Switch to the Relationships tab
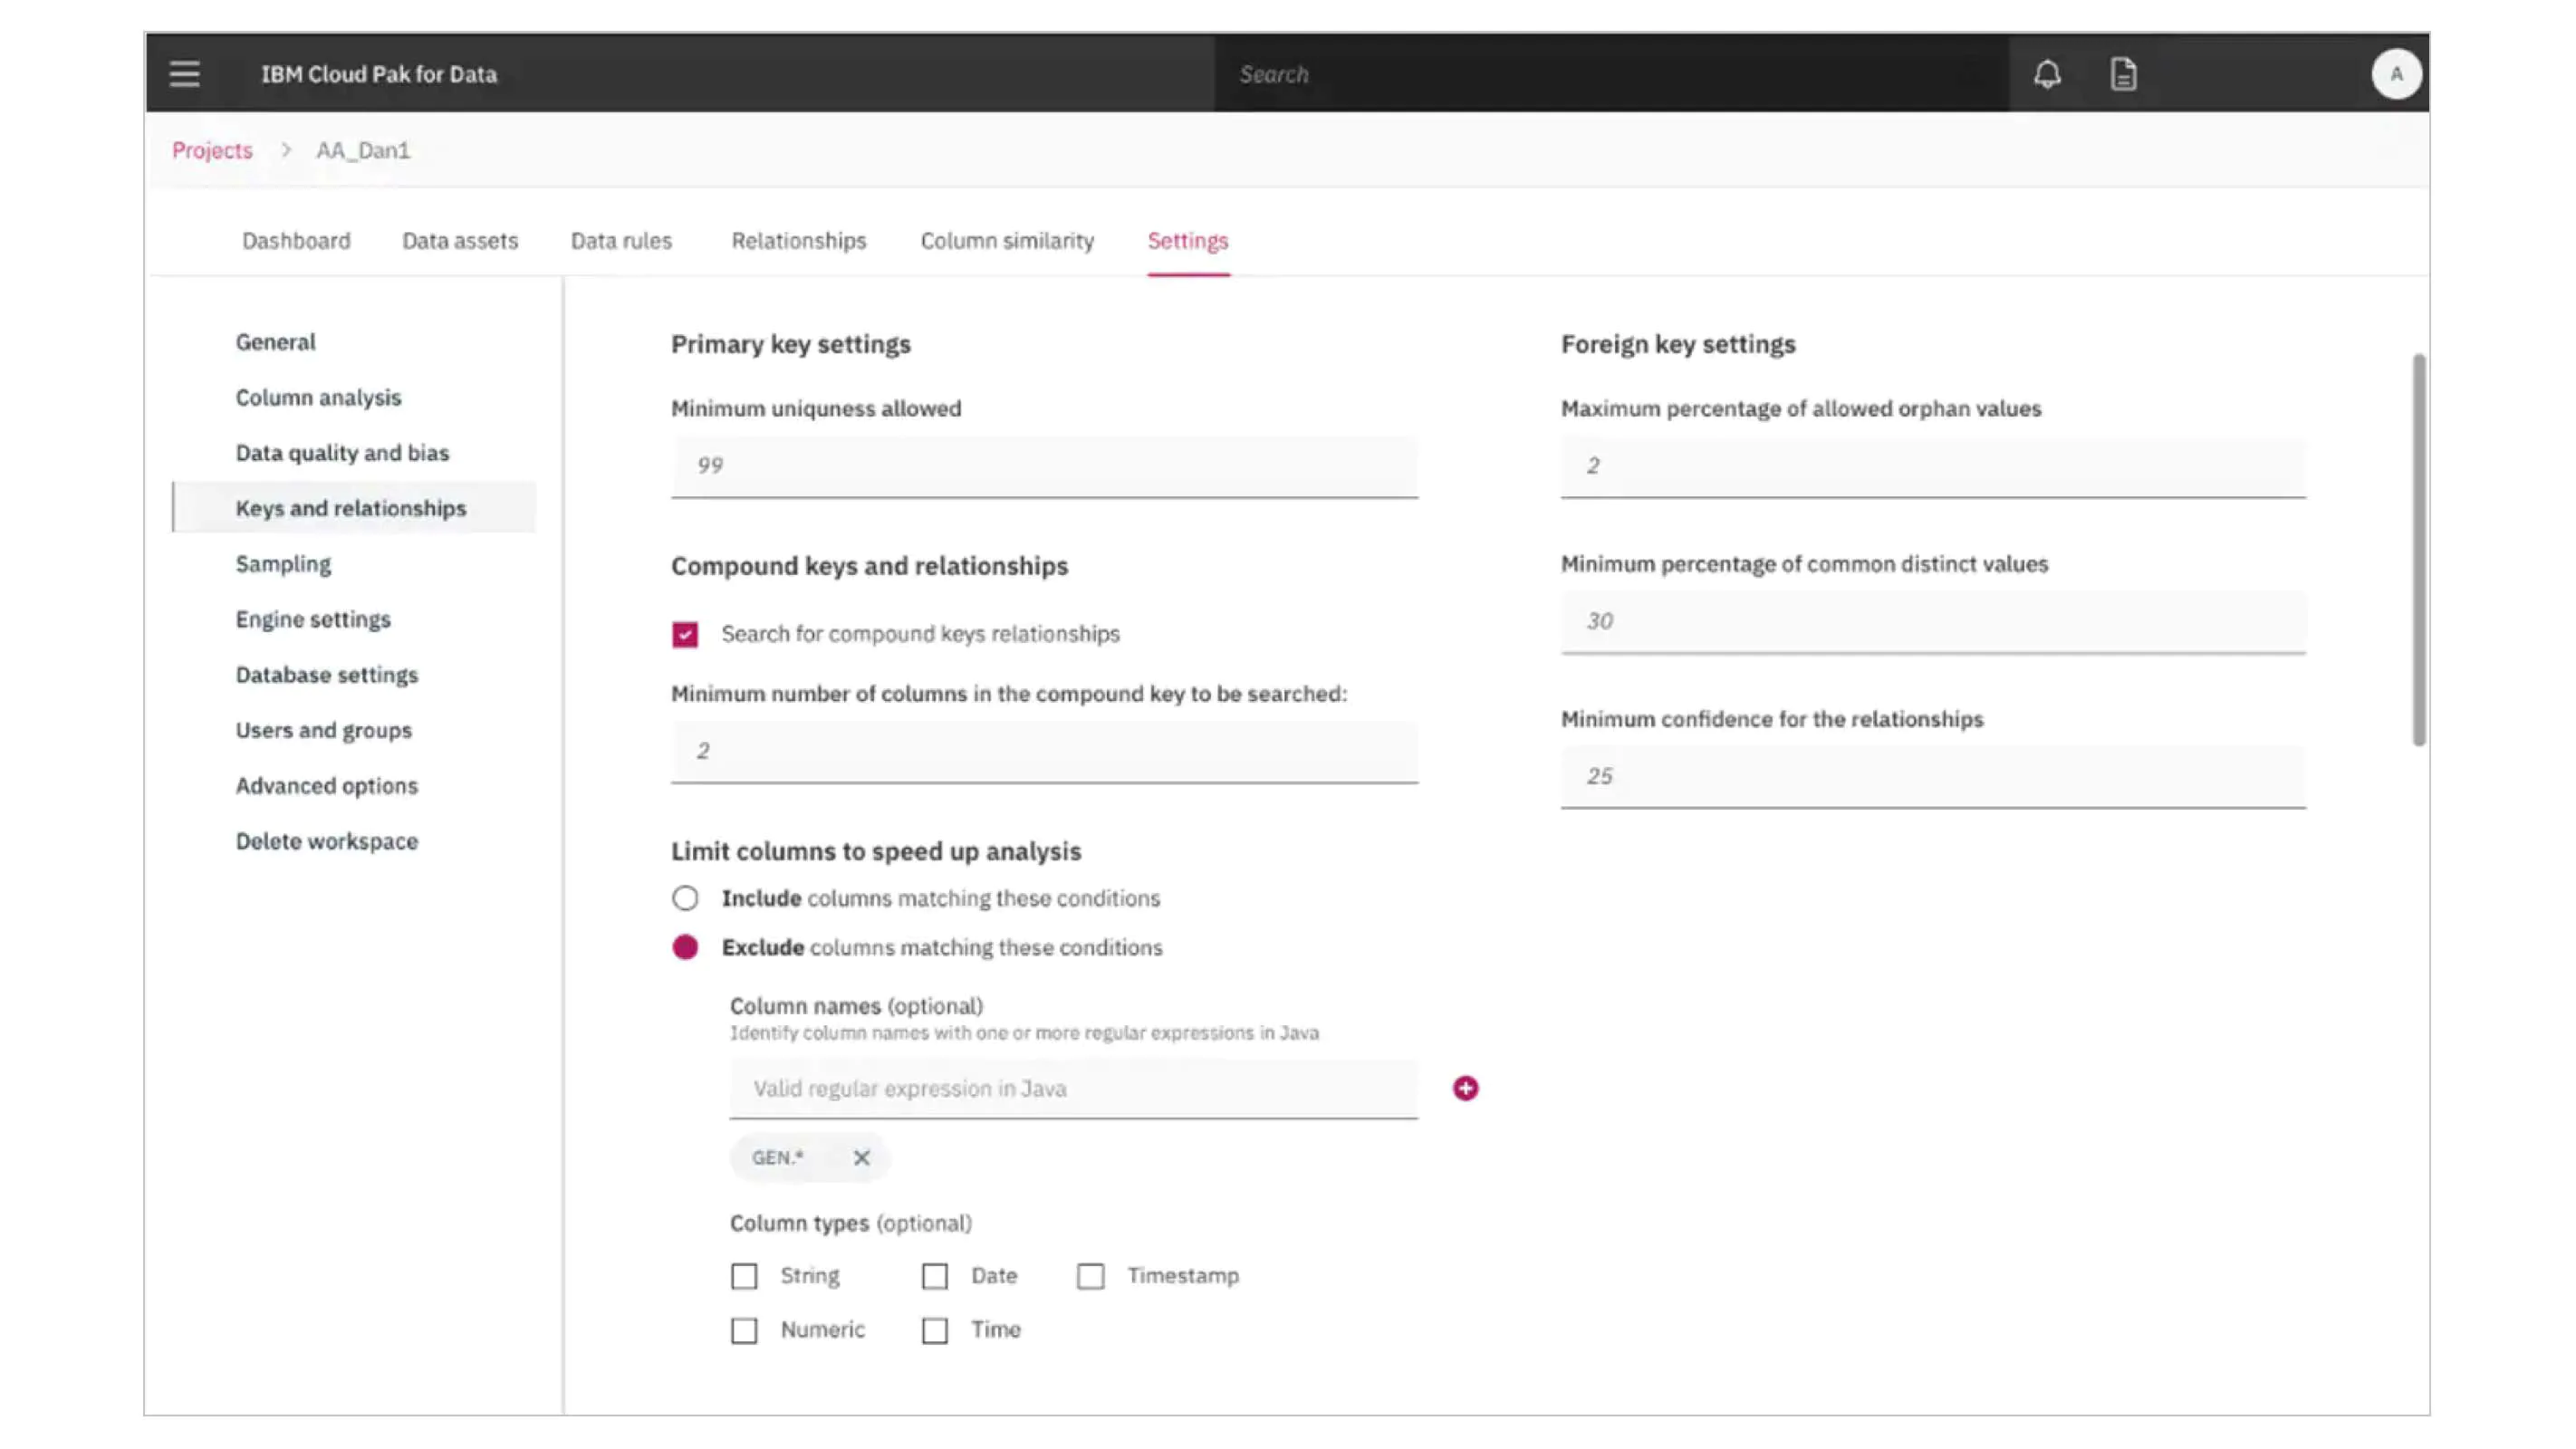2576x1449 pixels. pos(798,241)
